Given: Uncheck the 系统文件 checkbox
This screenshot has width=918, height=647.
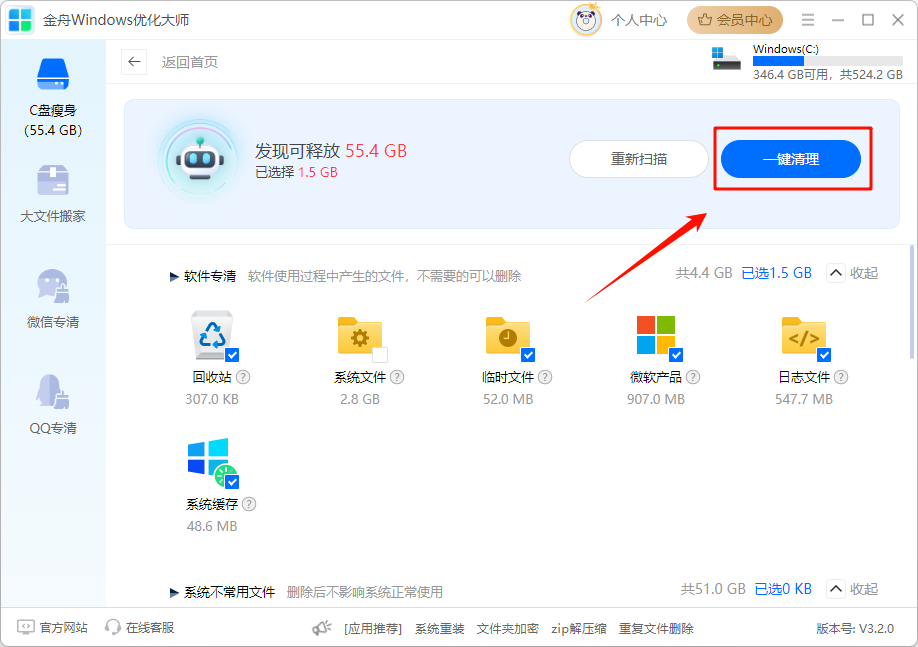Looking at the screenshot, I should click(380, 353).
